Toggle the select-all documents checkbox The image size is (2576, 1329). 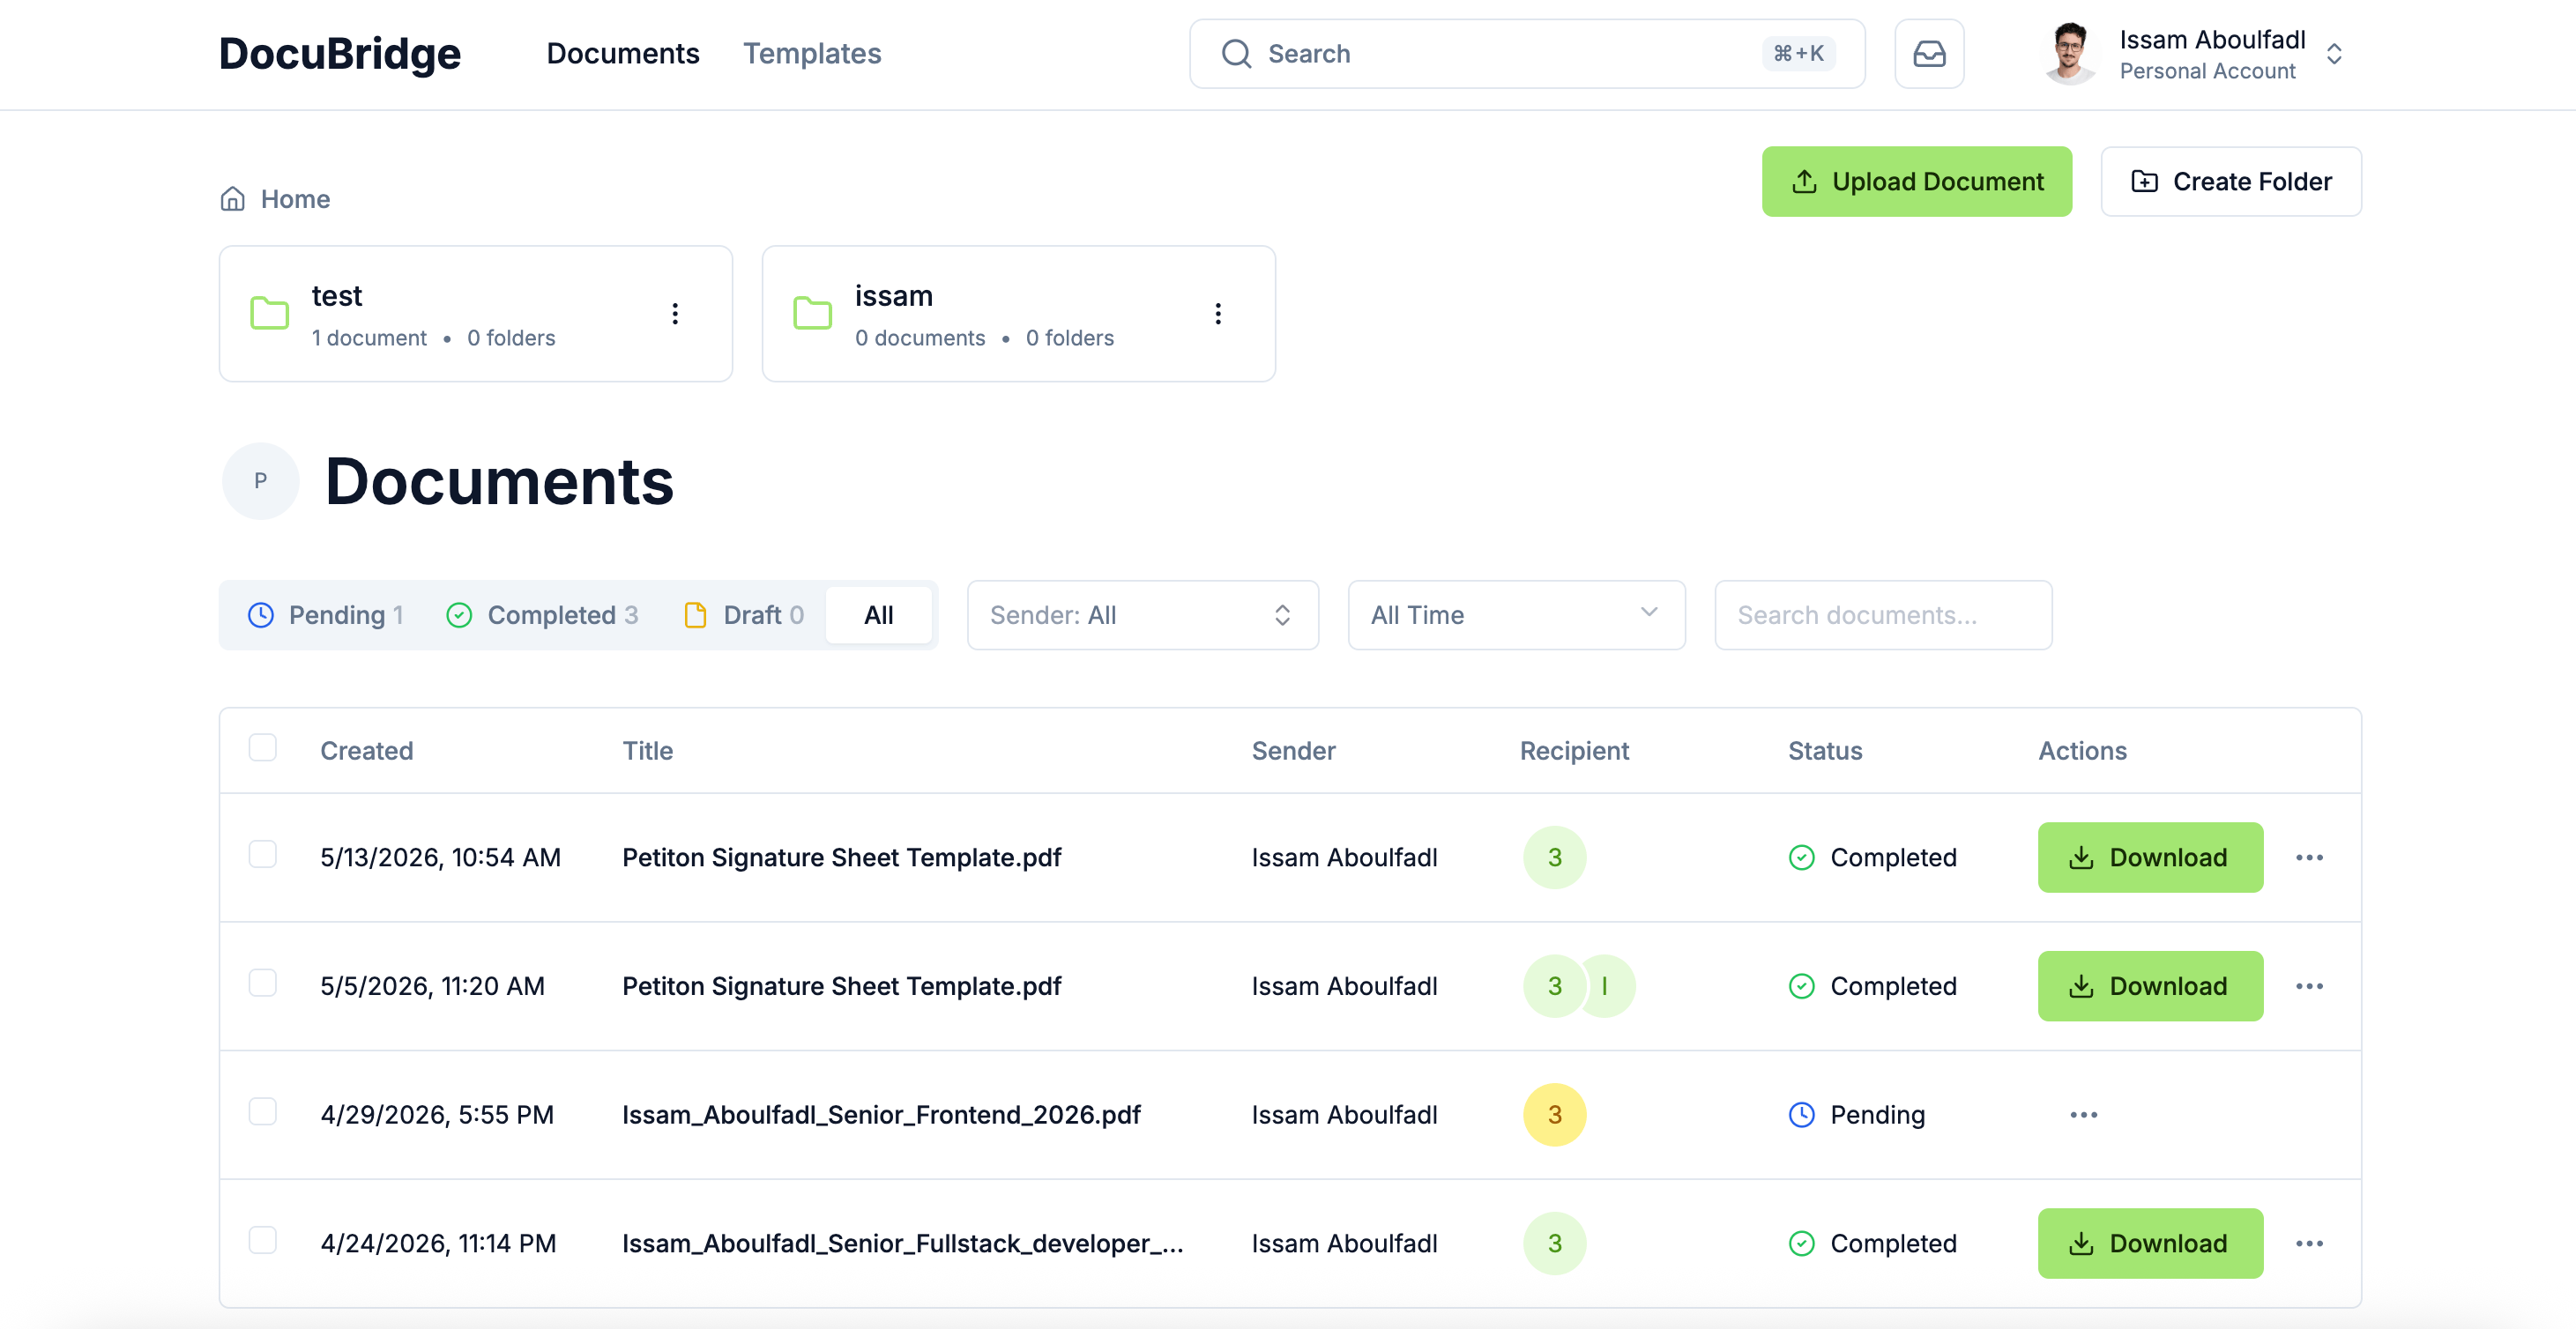coord(262,748)
